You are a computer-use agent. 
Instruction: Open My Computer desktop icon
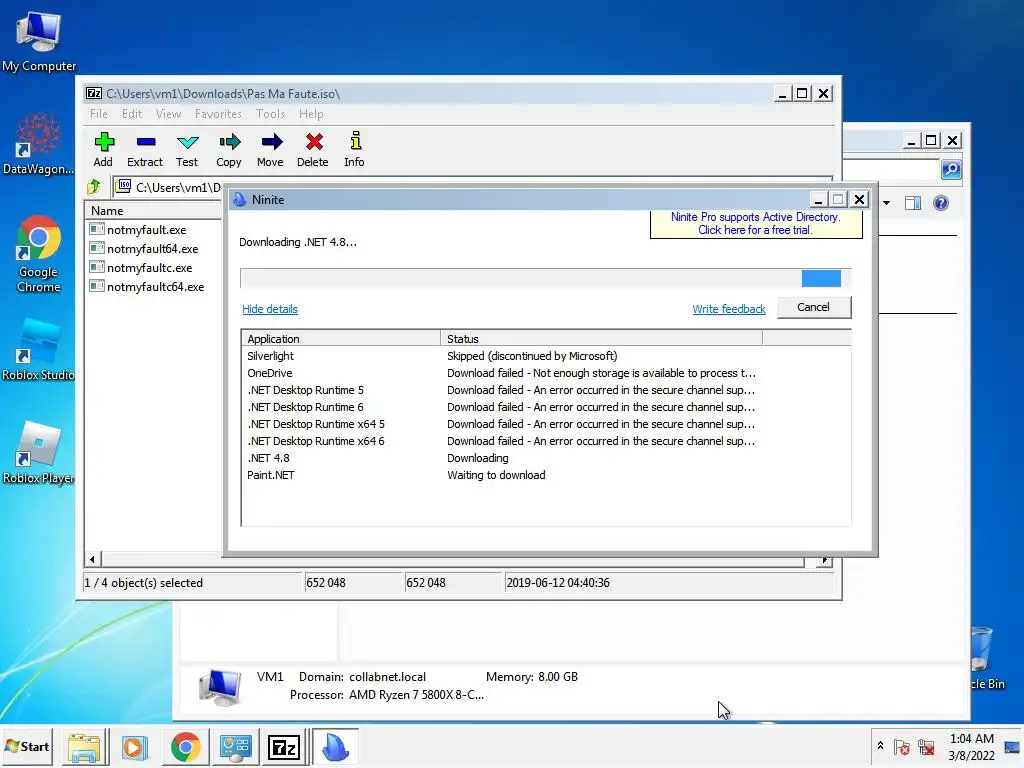click(x=39, y=41)
